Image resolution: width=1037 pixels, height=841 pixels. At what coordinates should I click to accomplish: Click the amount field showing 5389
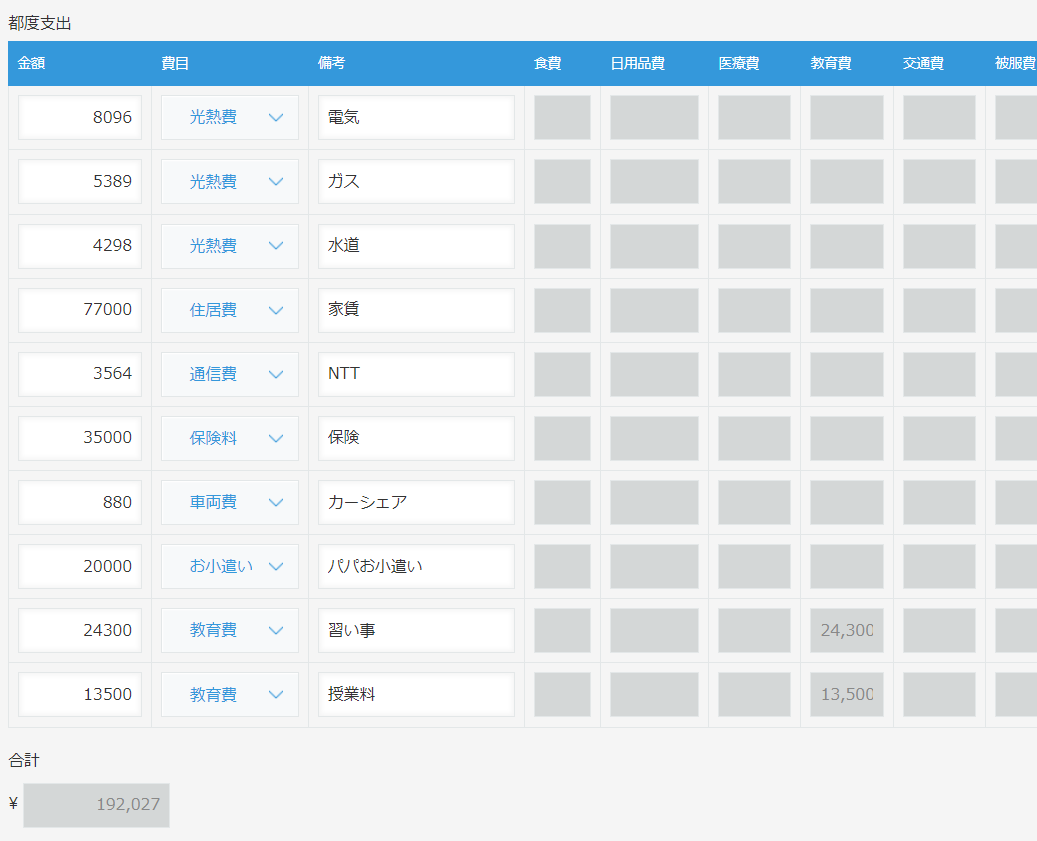tap(80, 181)
